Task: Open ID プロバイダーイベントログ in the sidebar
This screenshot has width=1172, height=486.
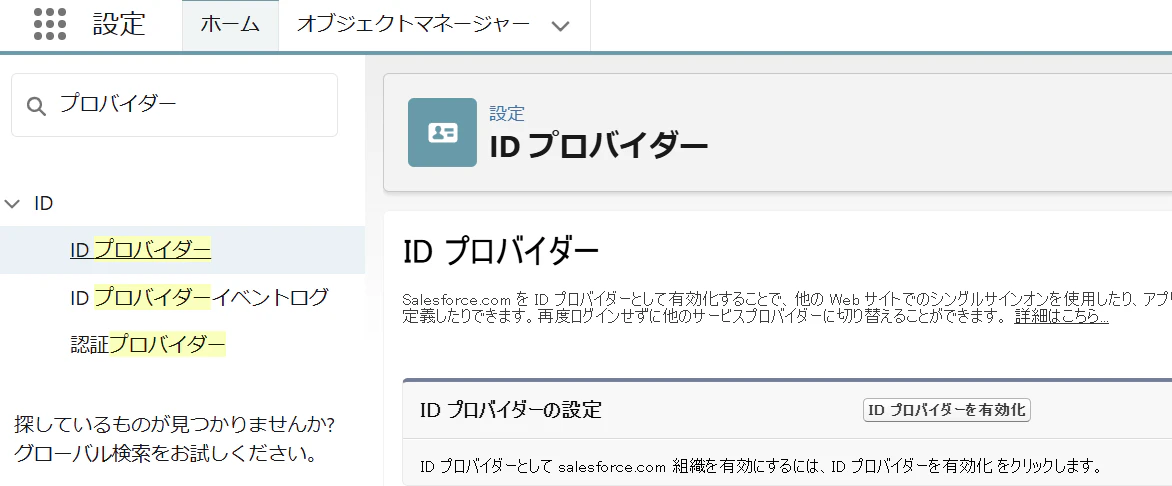Action: pyautogui.click(x=200, y=298)
